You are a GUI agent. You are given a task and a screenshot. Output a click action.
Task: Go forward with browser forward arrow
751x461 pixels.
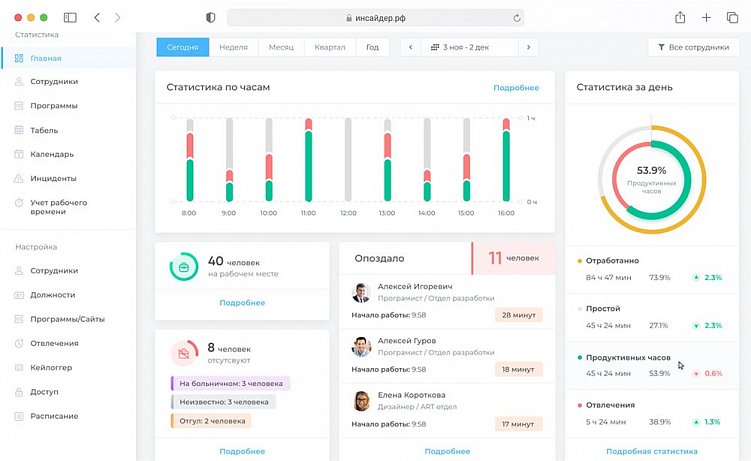pyautogui.click(x=117, y=18)
